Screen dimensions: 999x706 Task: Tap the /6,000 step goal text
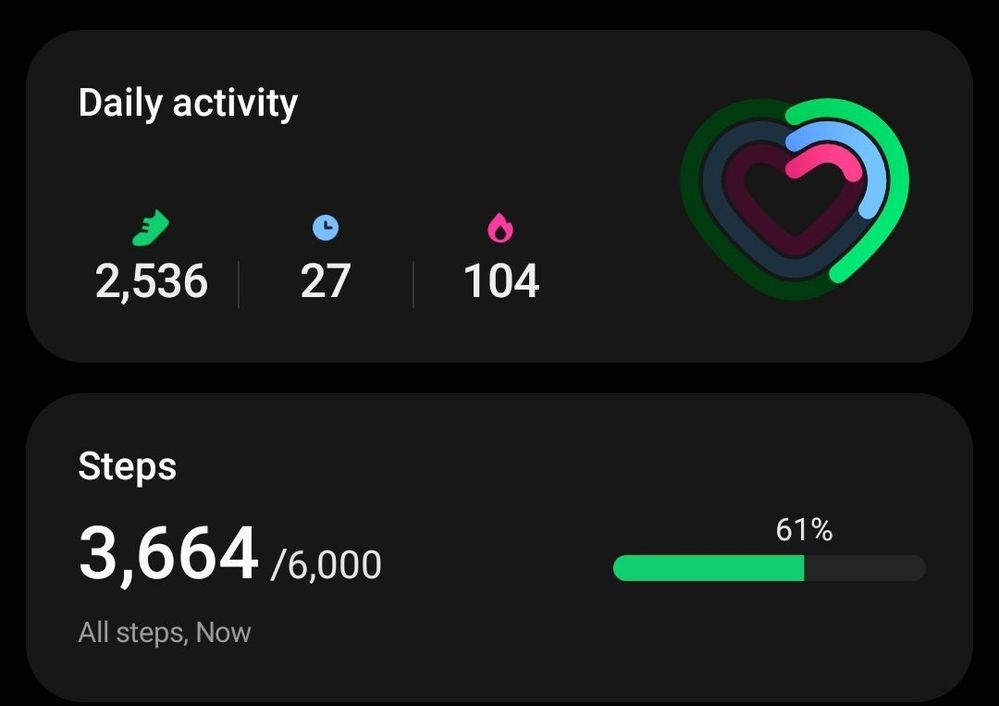point(326,565)
